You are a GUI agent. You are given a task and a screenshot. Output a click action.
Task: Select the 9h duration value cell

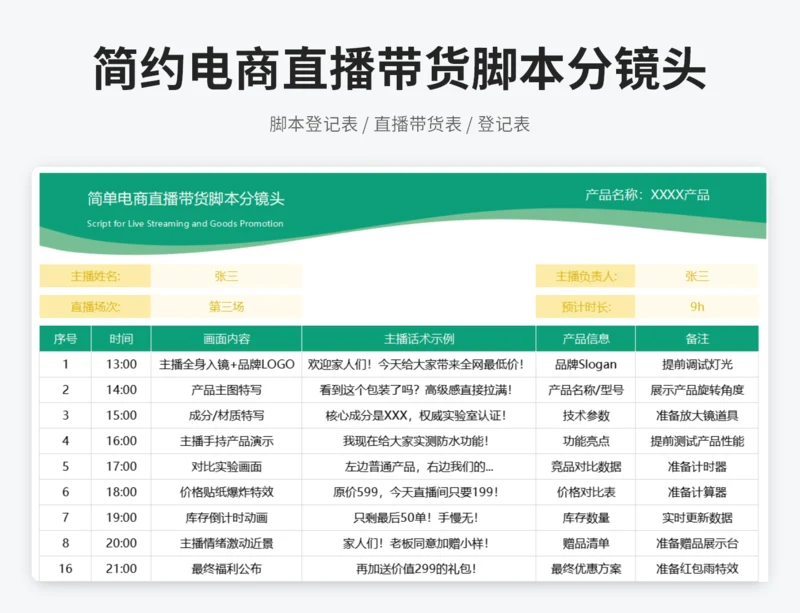[697, 307]
